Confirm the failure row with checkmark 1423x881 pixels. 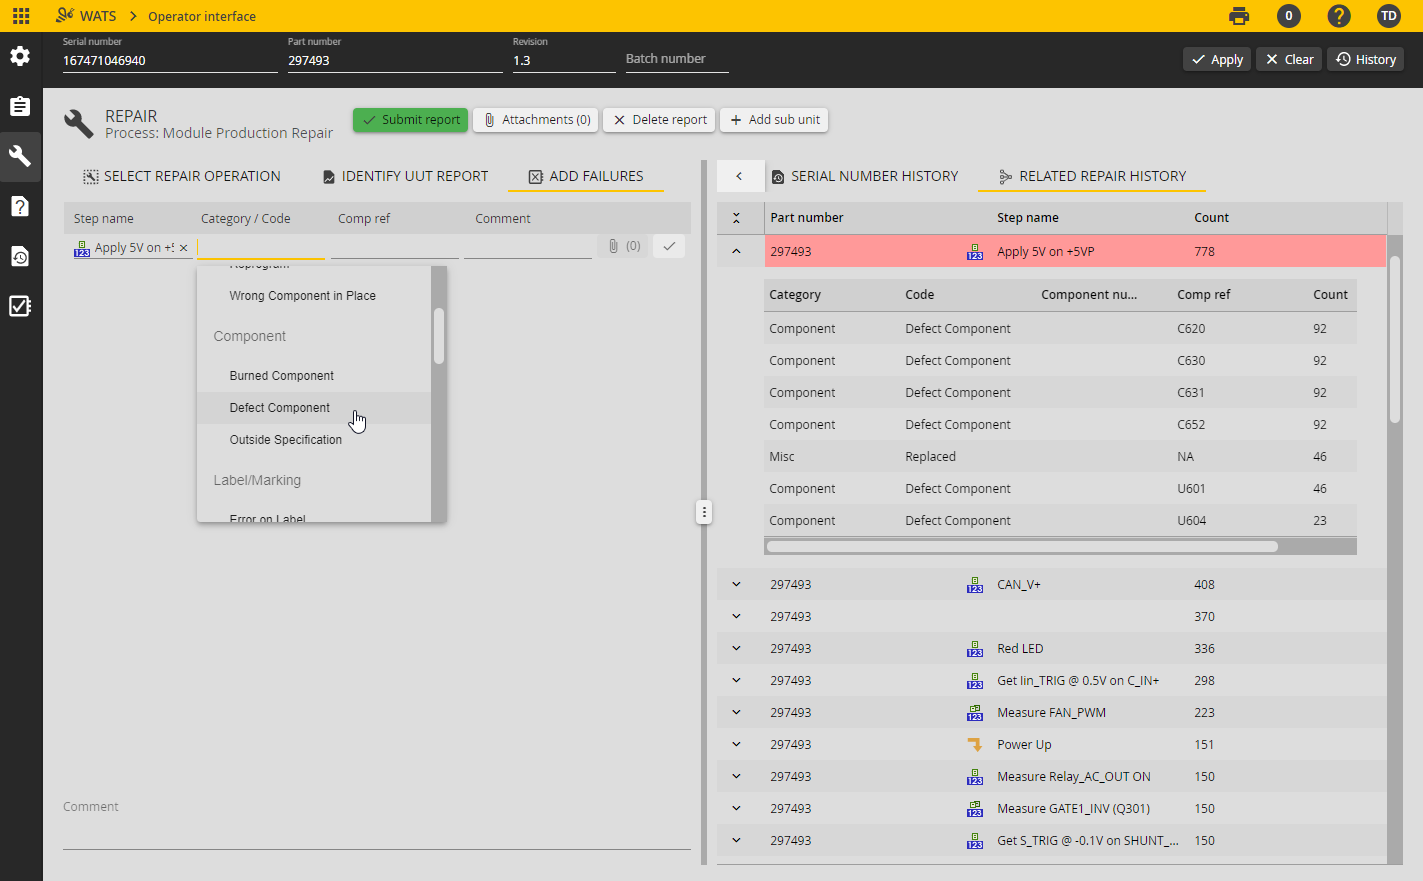point(669,246)
